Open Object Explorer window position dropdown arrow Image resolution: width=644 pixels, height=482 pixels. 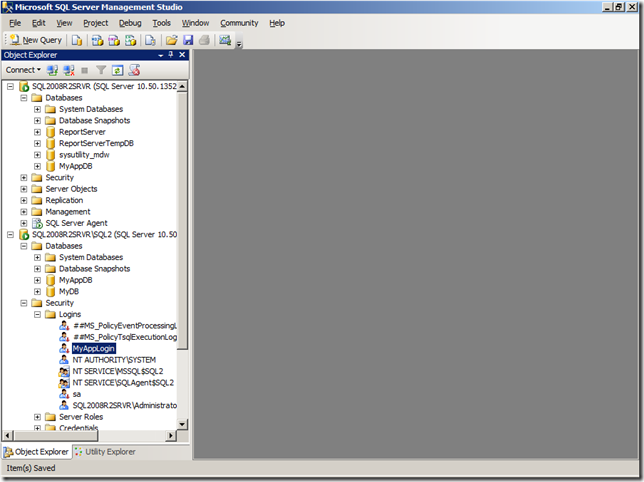point(161,55)
